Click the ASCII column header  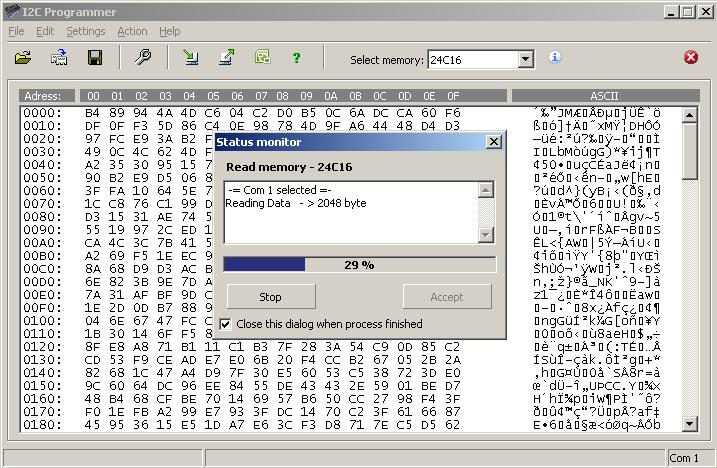(x=605, y=96)
